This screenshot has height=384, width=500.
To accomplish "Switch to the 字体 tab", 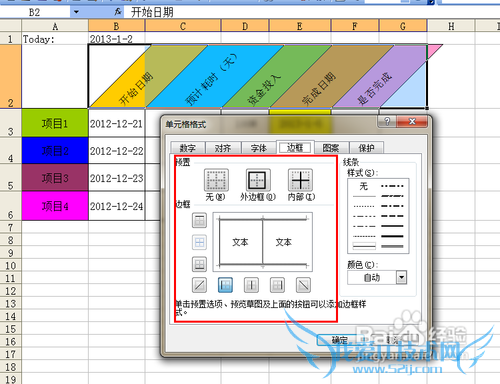I will (259, 148).
